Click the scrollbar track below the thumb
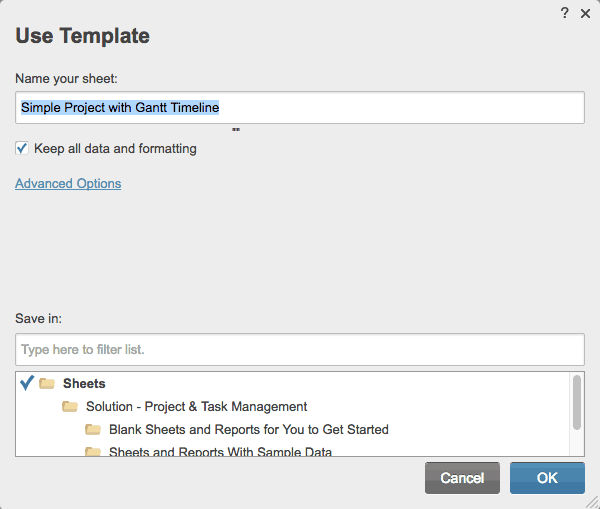The image size is (600, 509). [x=576, y=442]
